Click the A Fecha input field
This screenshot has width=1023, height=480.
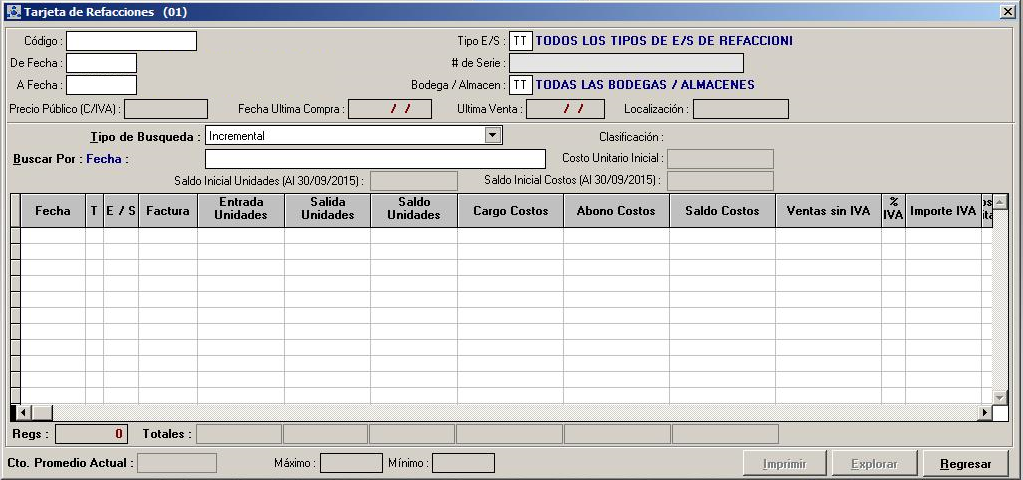(x=101, y=85)
